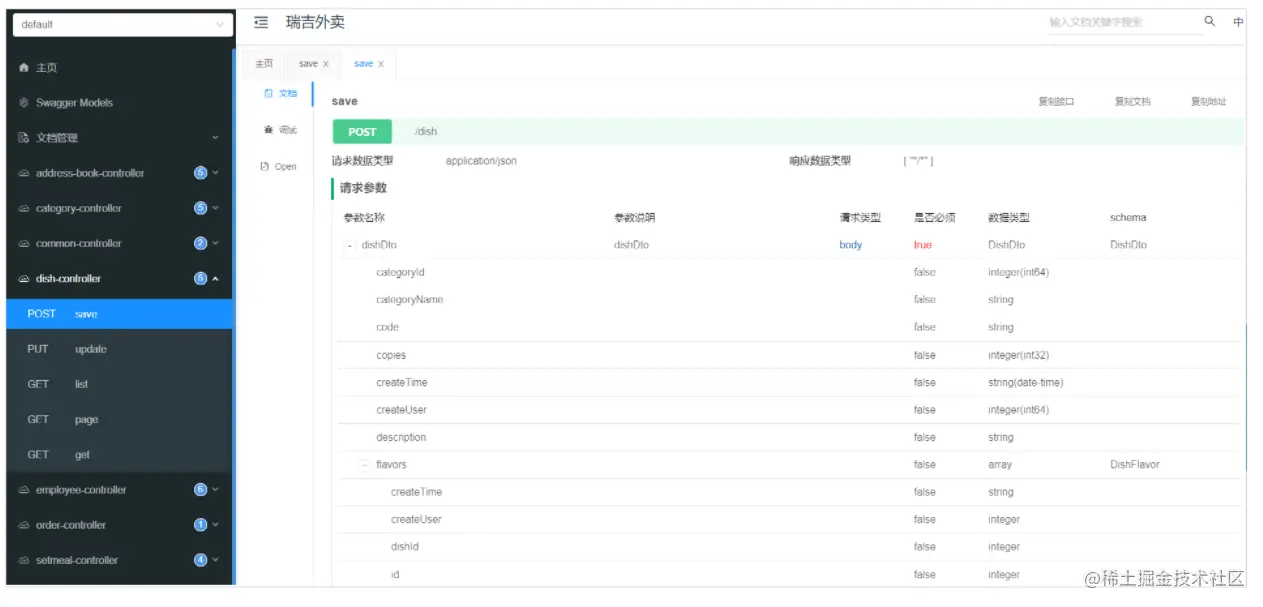Click the dishId parameter name

pos(404,547)
